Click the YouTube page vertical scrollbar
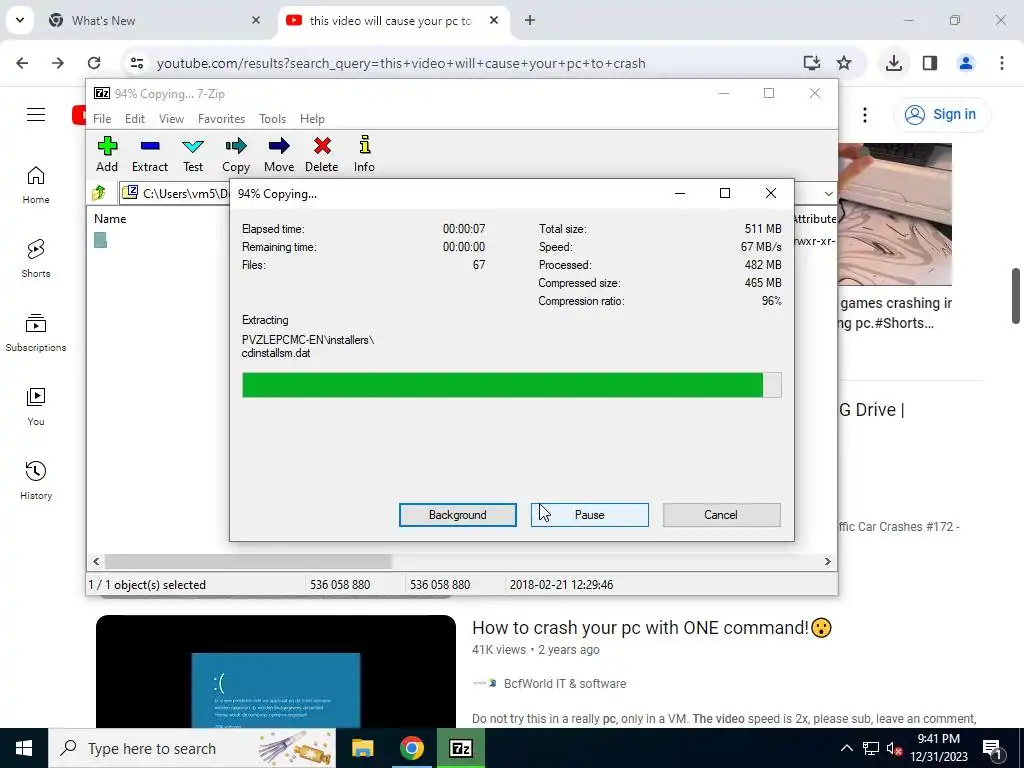The width and height of the screenshot is (1024, 768). click(1016, 296)
